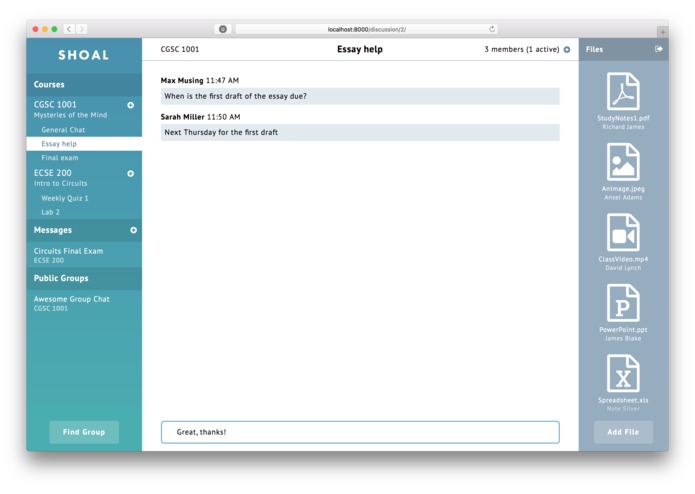Open the AnImage.jpeg file icon
Viewport: 695px width, 494px height.
coord(623,161)
